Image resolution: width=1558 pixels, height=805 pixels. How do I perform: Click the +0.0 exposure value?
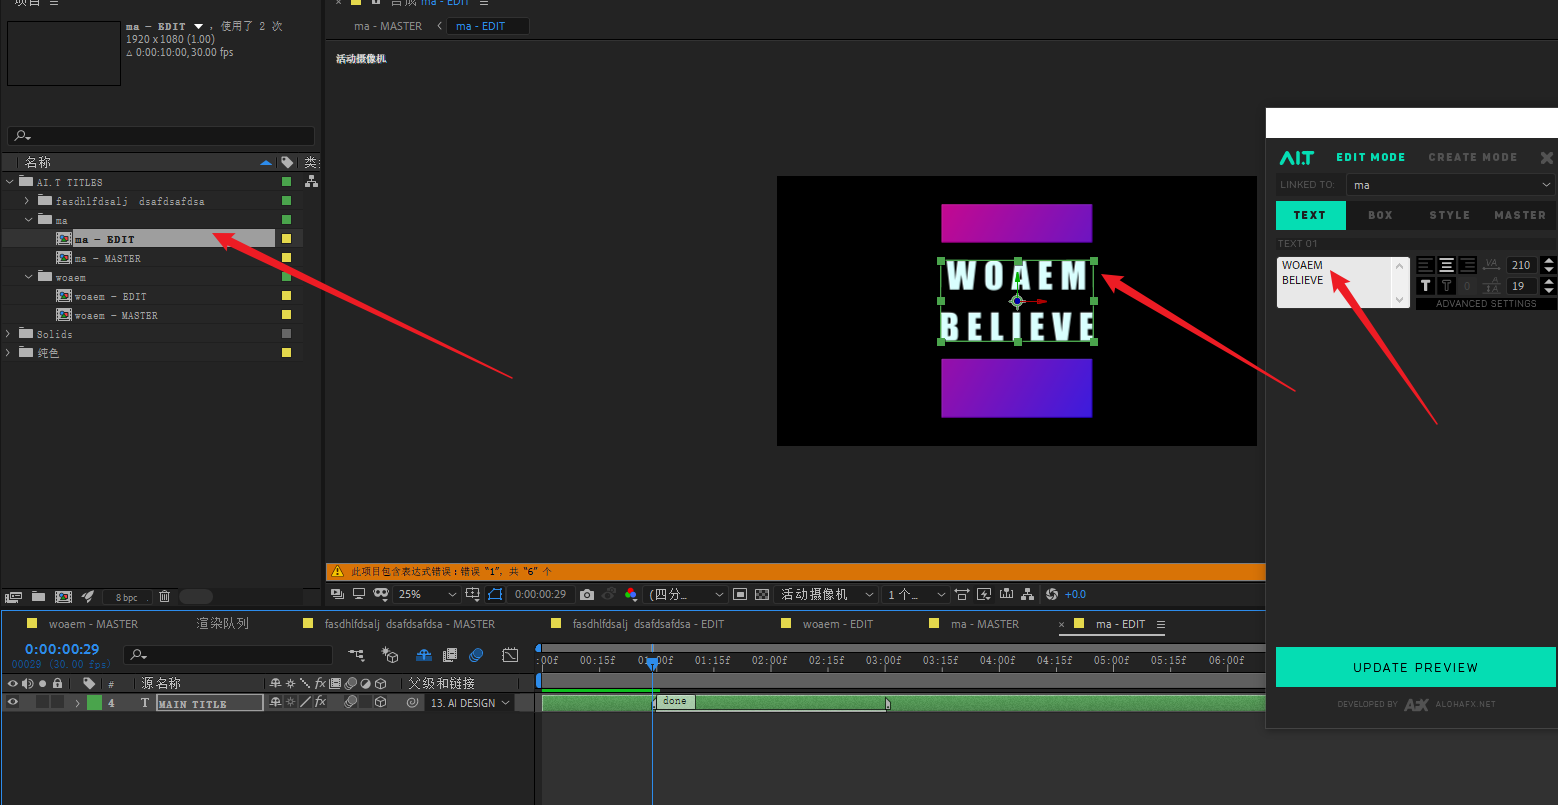1076,594
